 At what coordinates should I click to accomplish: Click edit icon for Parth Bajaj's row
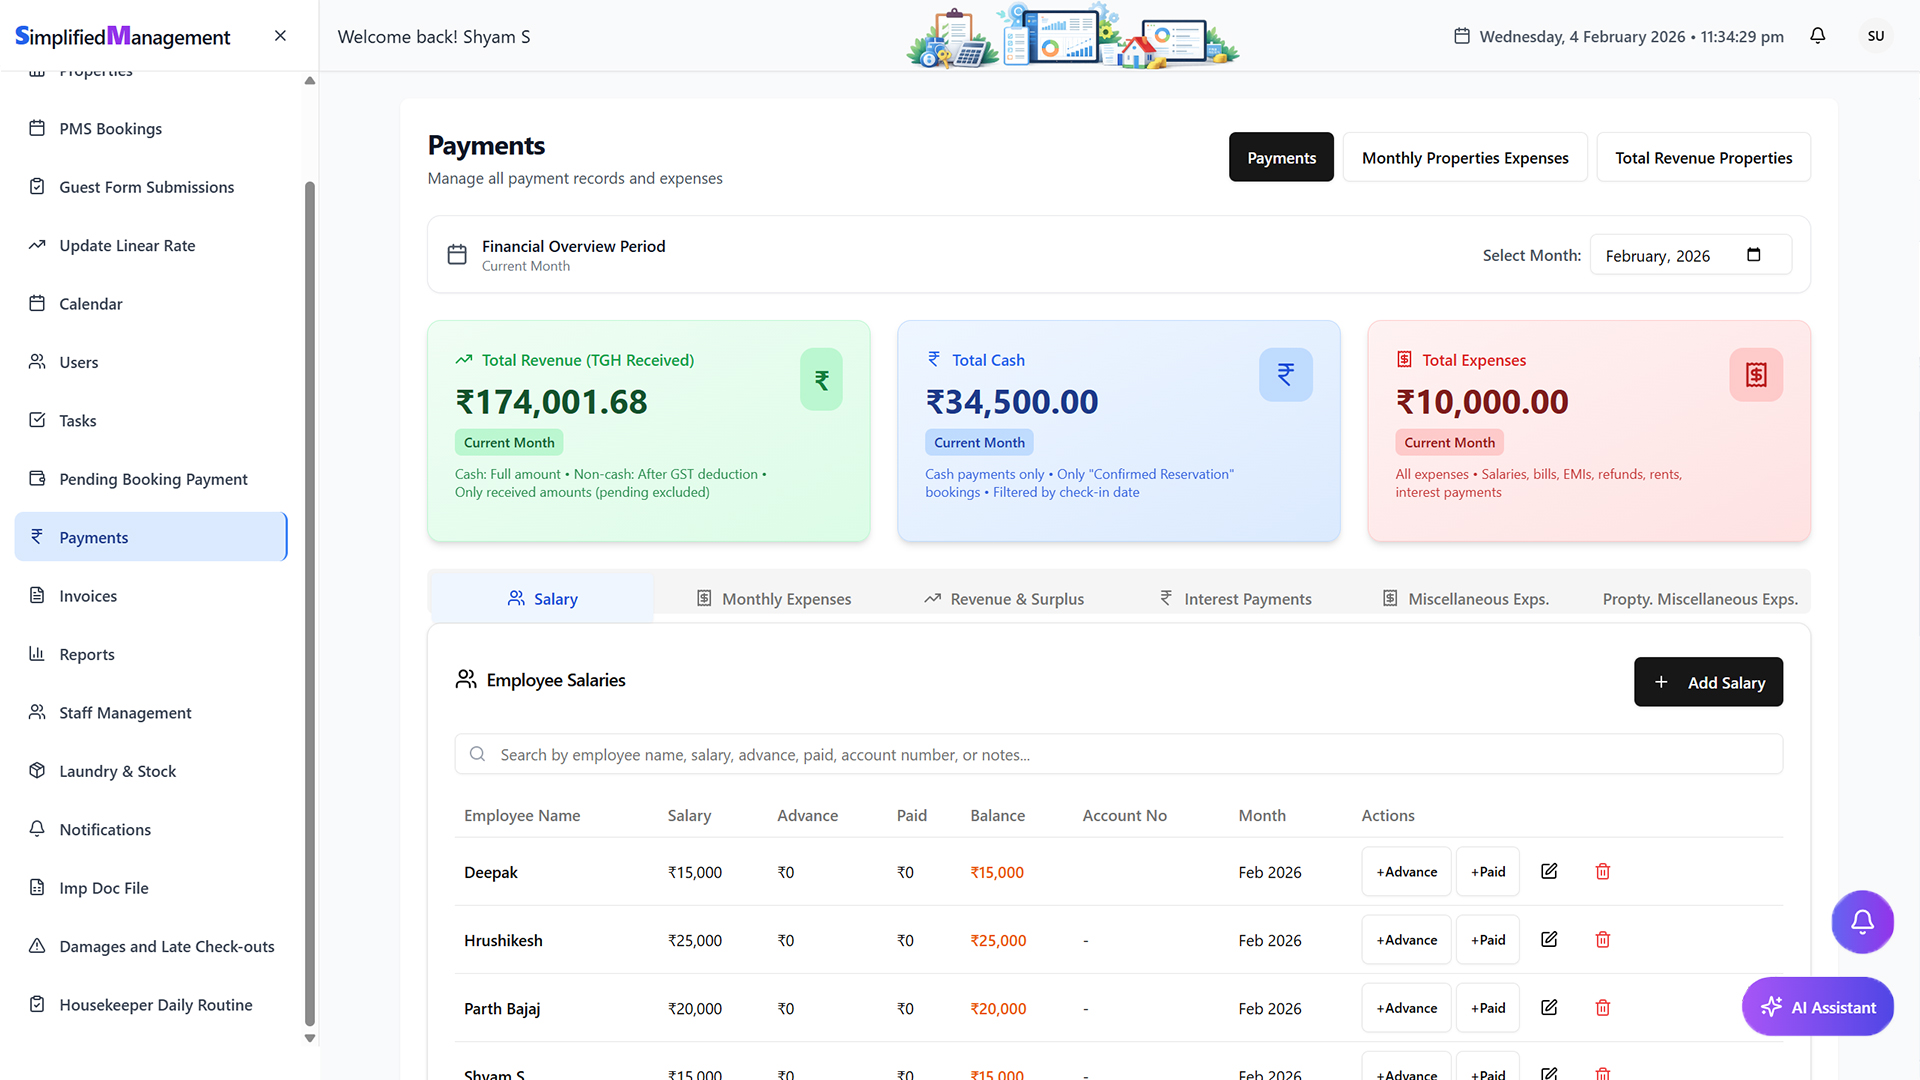pos(1549,1008)
